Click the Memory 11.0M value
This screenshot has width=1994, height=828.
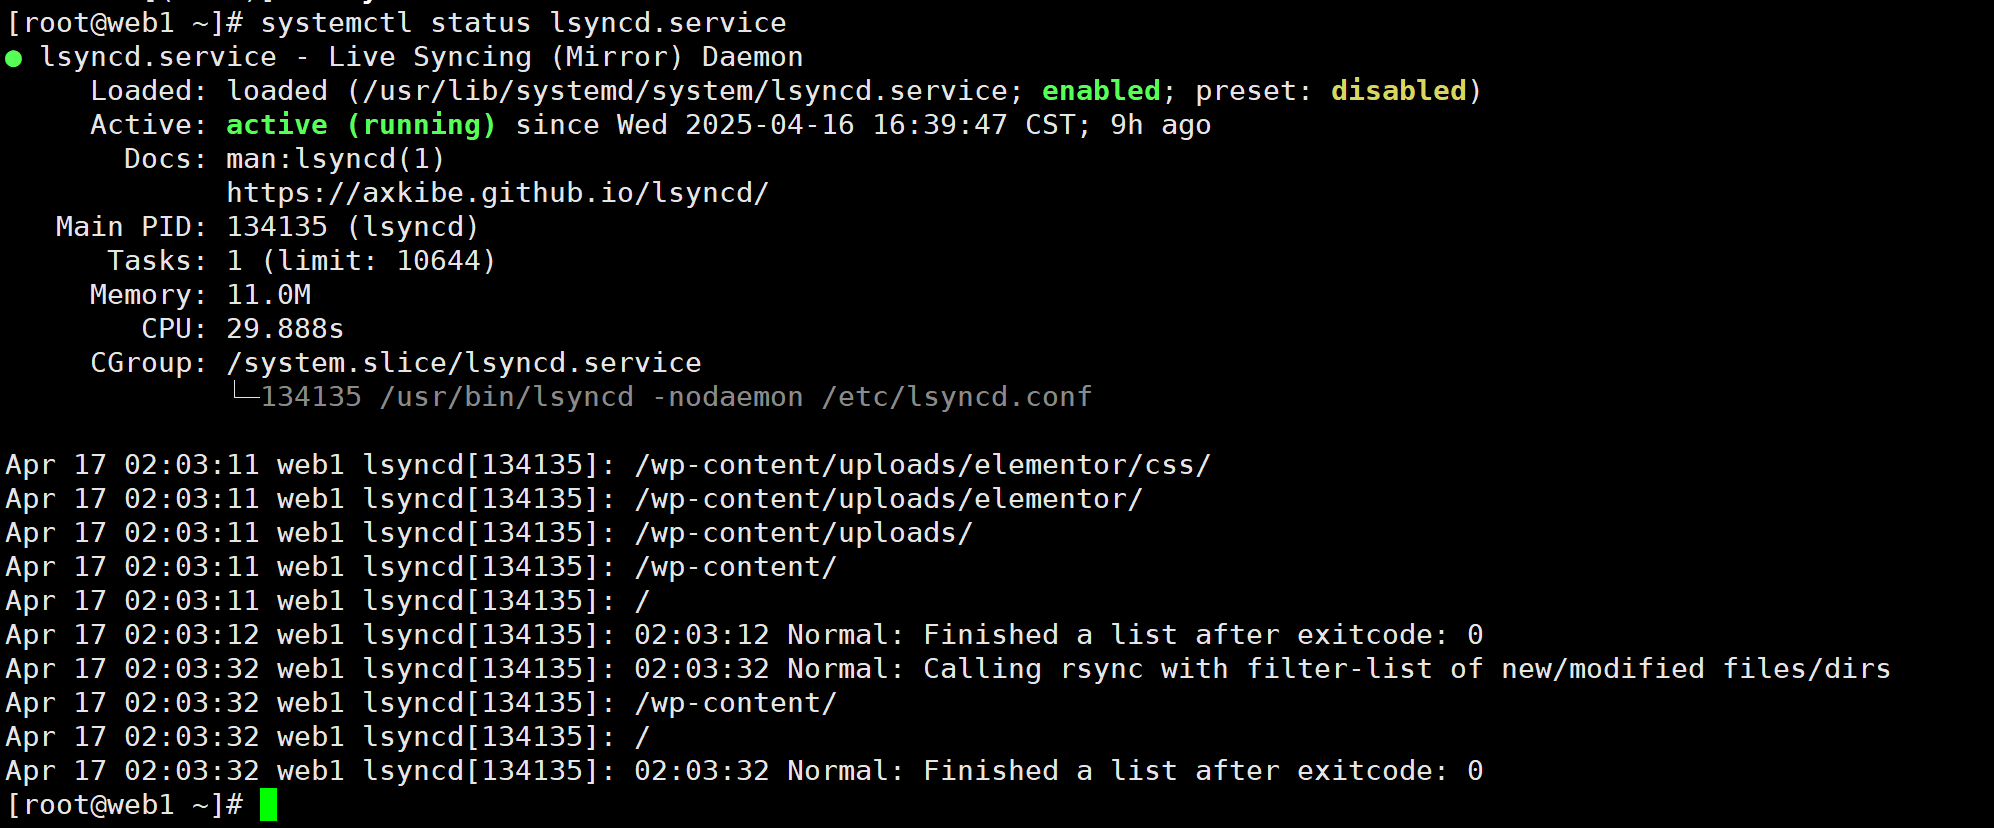pos(269,294)
